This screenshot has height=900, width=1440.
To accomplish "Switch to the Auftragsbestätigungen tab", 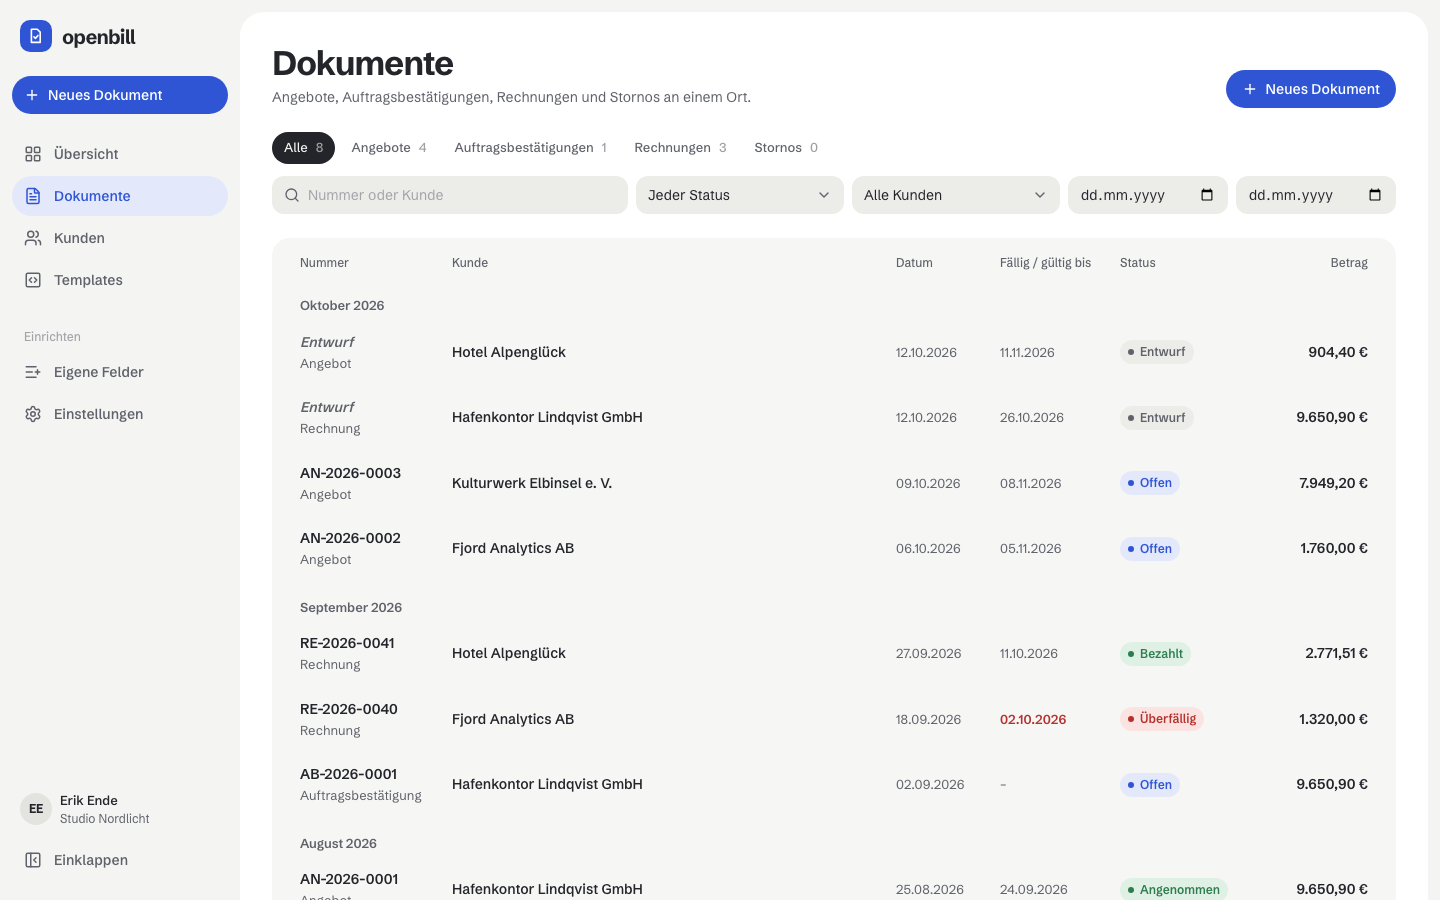I will pos(531,147).
